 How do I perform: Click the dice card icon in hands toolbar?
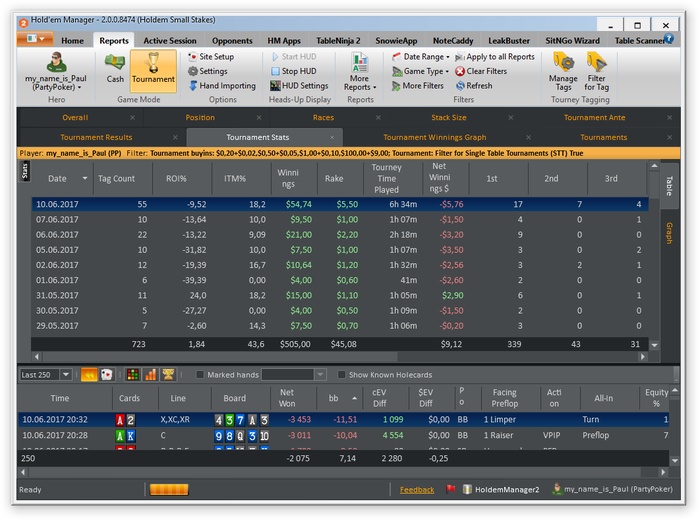[x=107, y=374]
